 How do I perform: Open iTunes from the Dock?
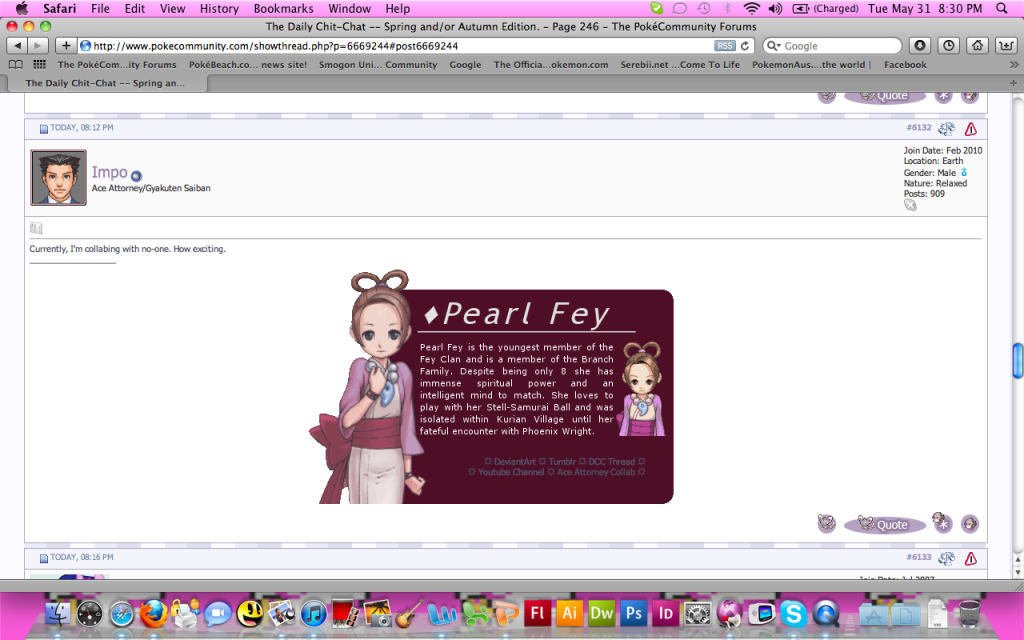[x=313, y=614]
